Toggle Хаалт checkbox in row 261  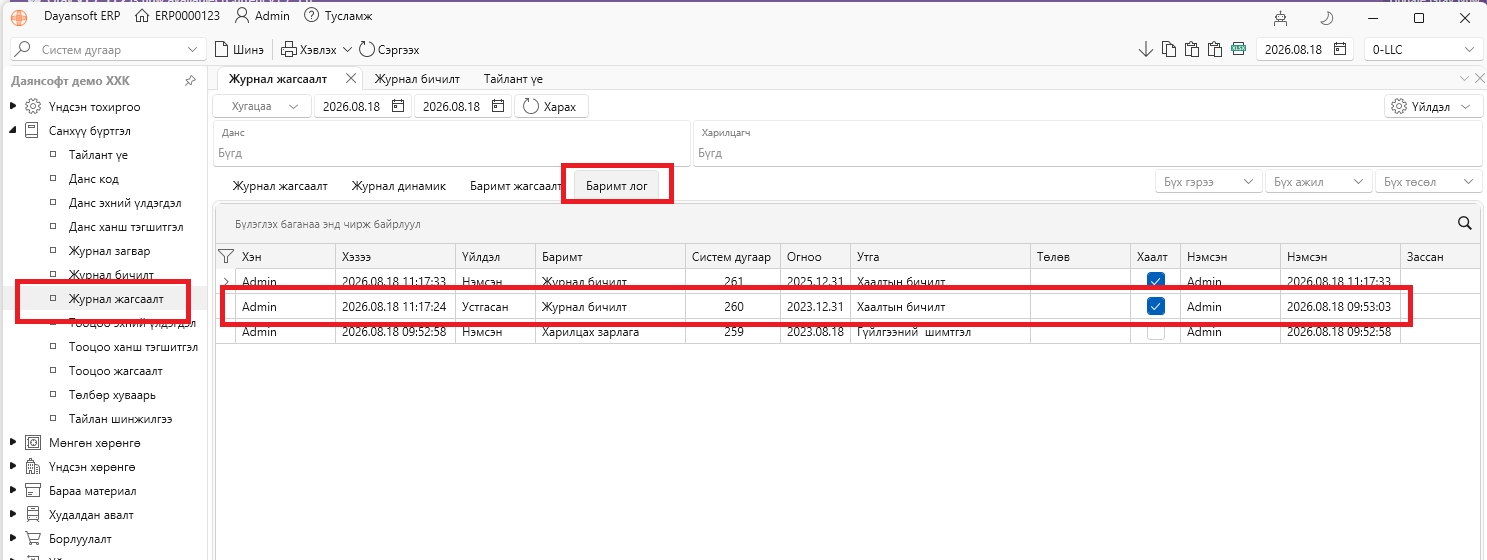1156,282
